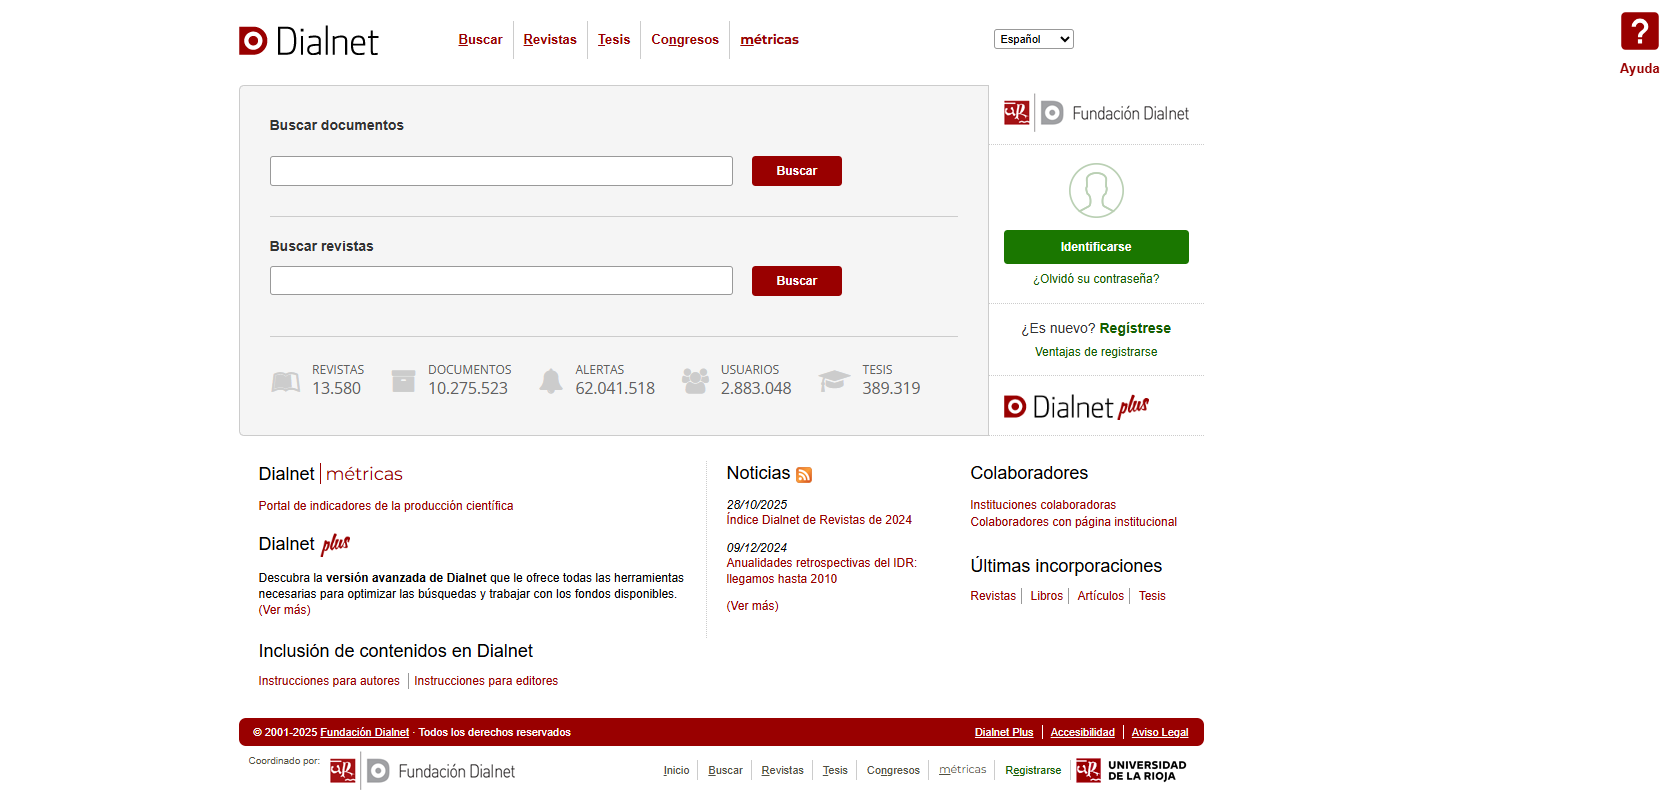Expand the Español language dropdown
The image size is (1670, 803).
[x=1033, y=39]
